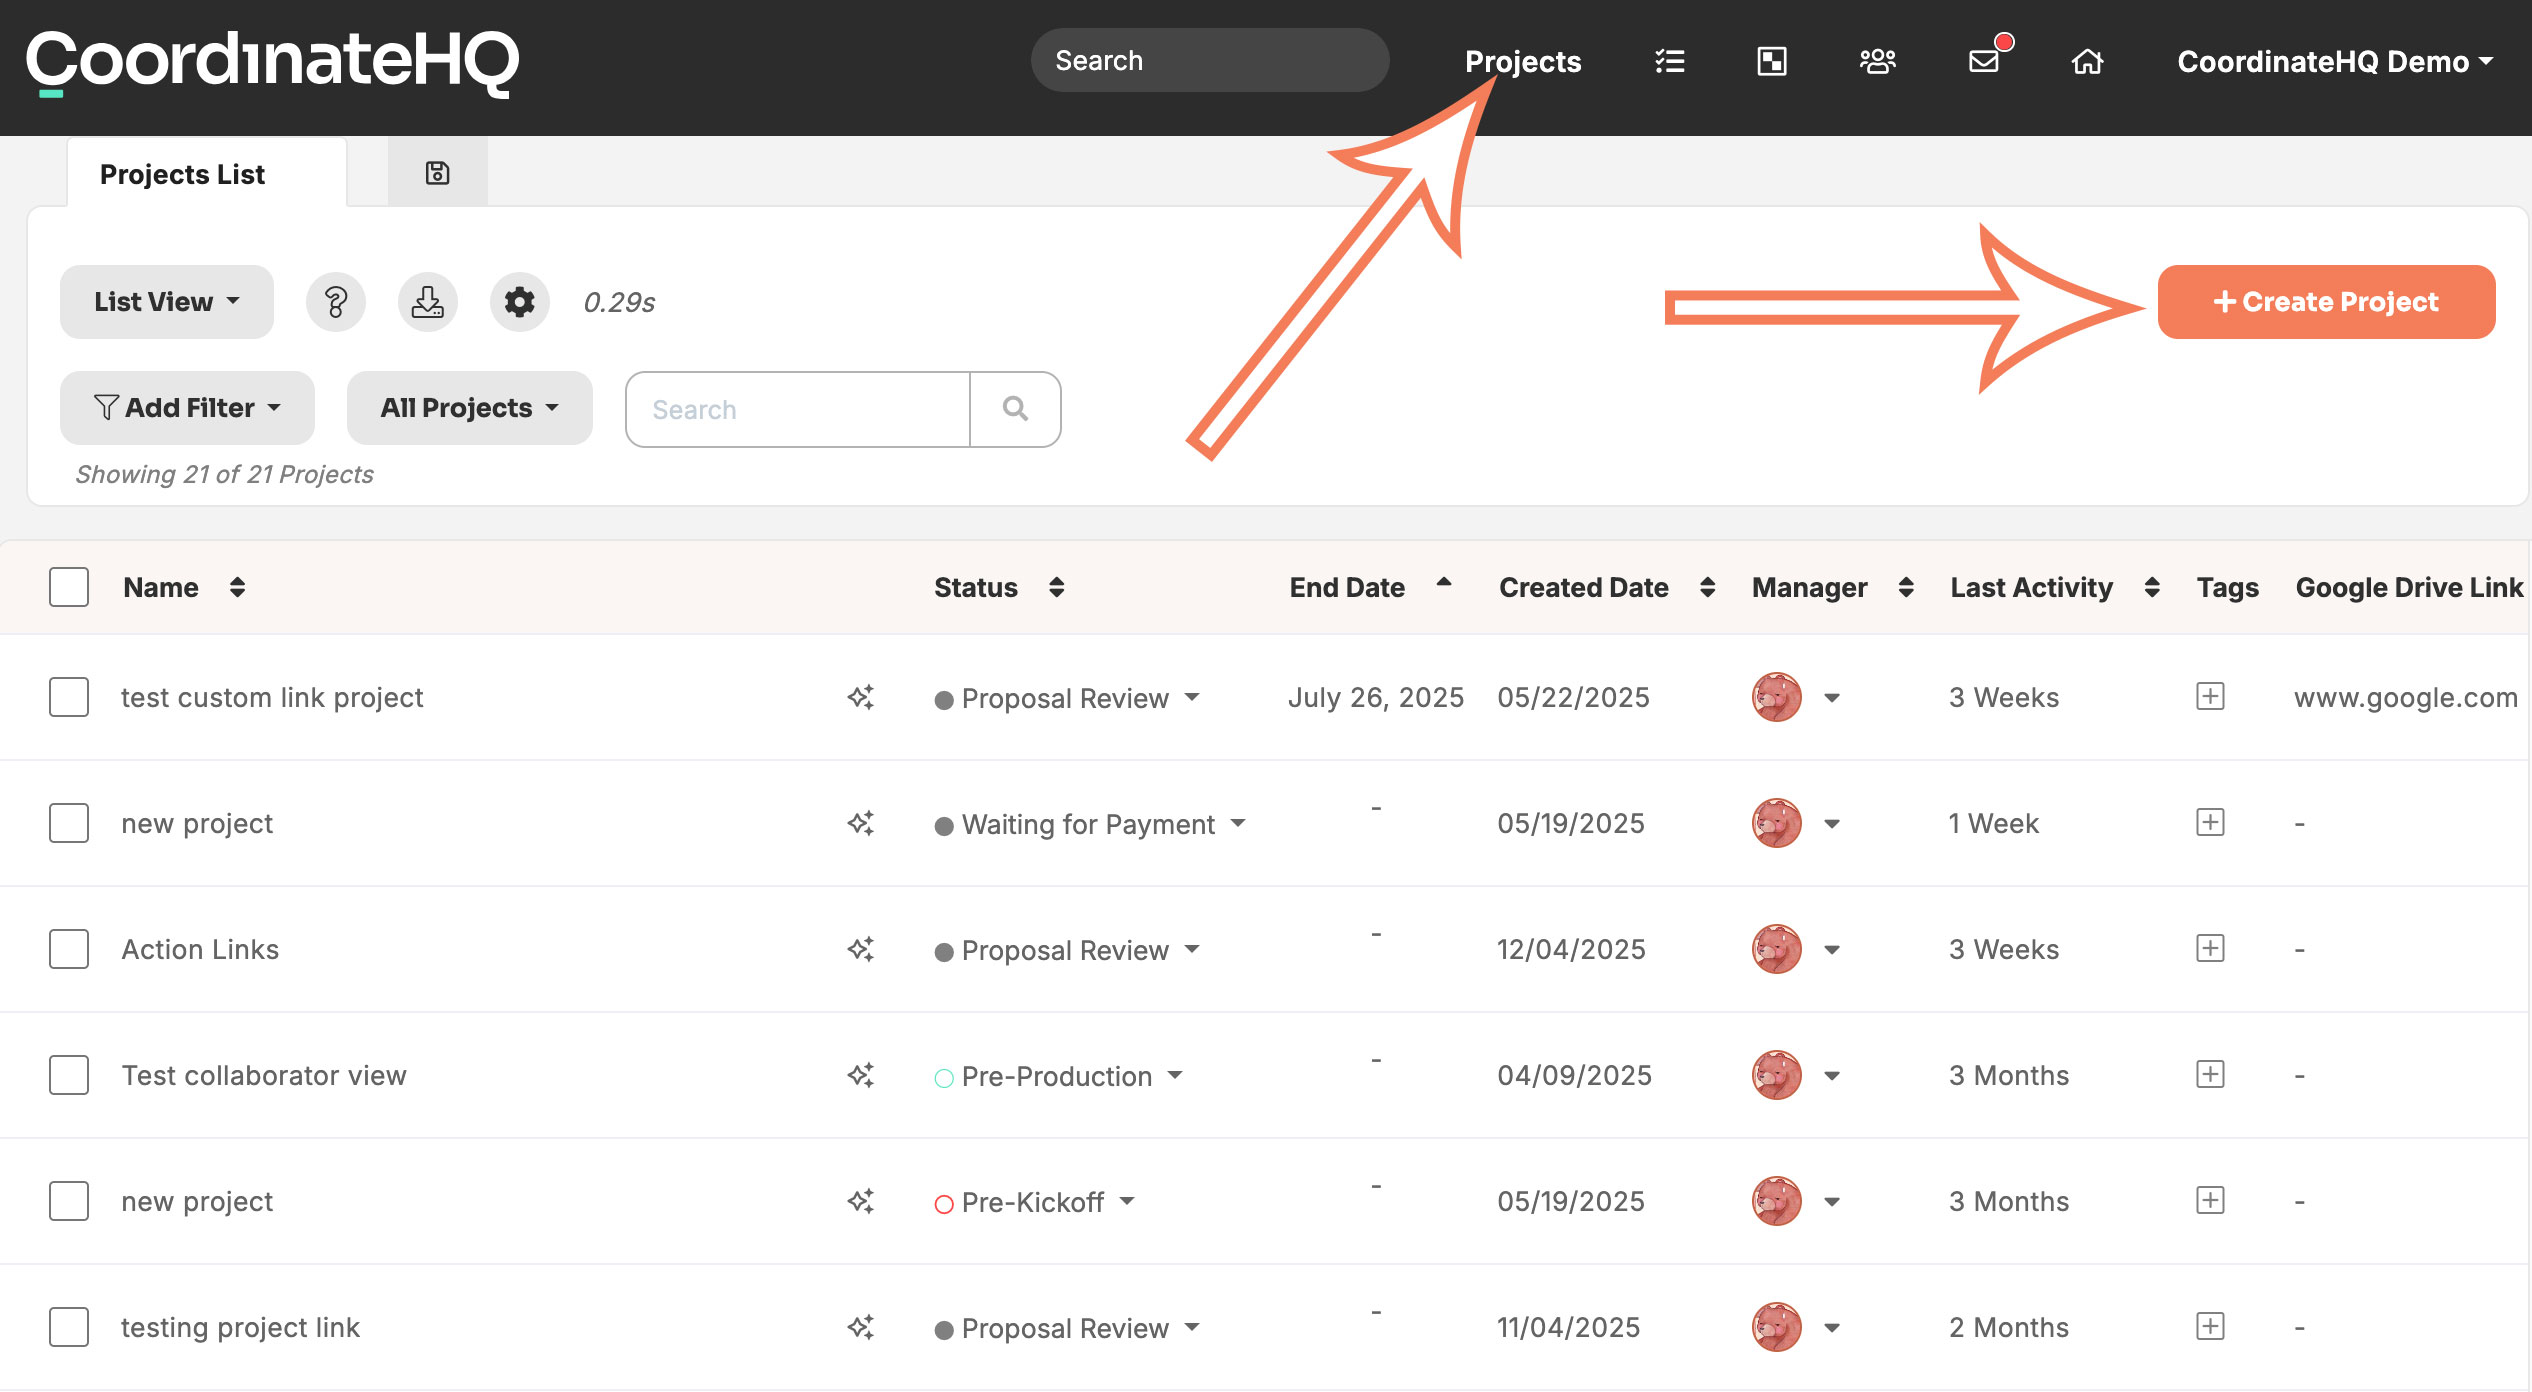Check the Waiting for Payment new project row
2532x1392 pixels.
[69, 823]
